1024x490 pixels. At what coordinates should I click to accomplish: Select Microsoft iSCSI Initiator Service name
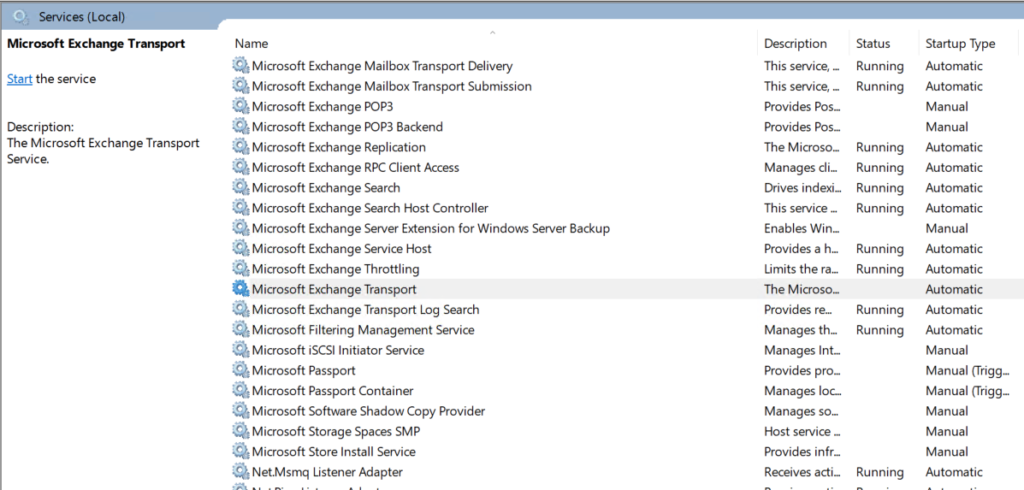tap(338, 350)
